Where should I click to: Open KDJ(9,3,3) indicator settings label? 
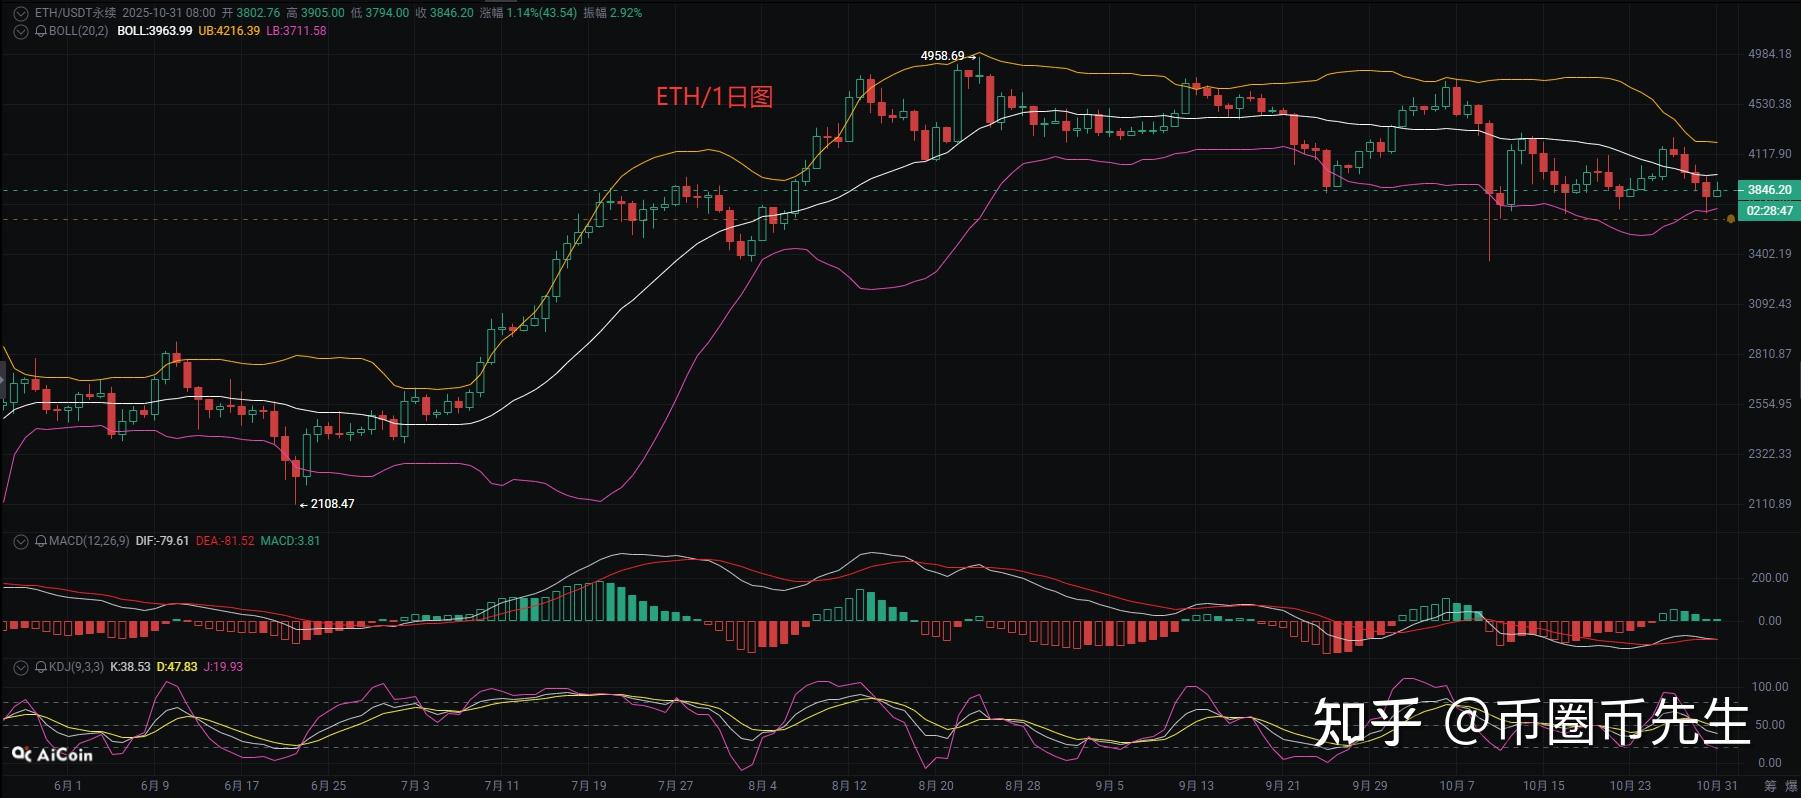tap(76, 667)
